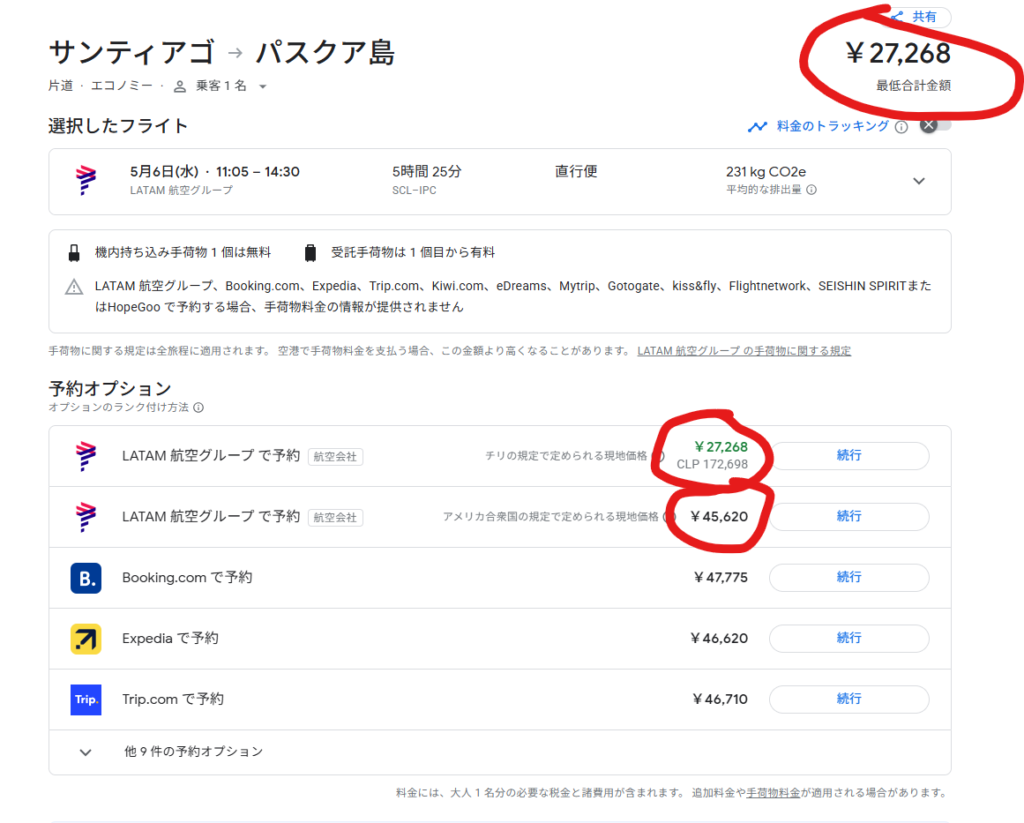Screen dimensions: 1024x823
Task: Open the 手荷物料金 link in footer note
Action: 772,793
